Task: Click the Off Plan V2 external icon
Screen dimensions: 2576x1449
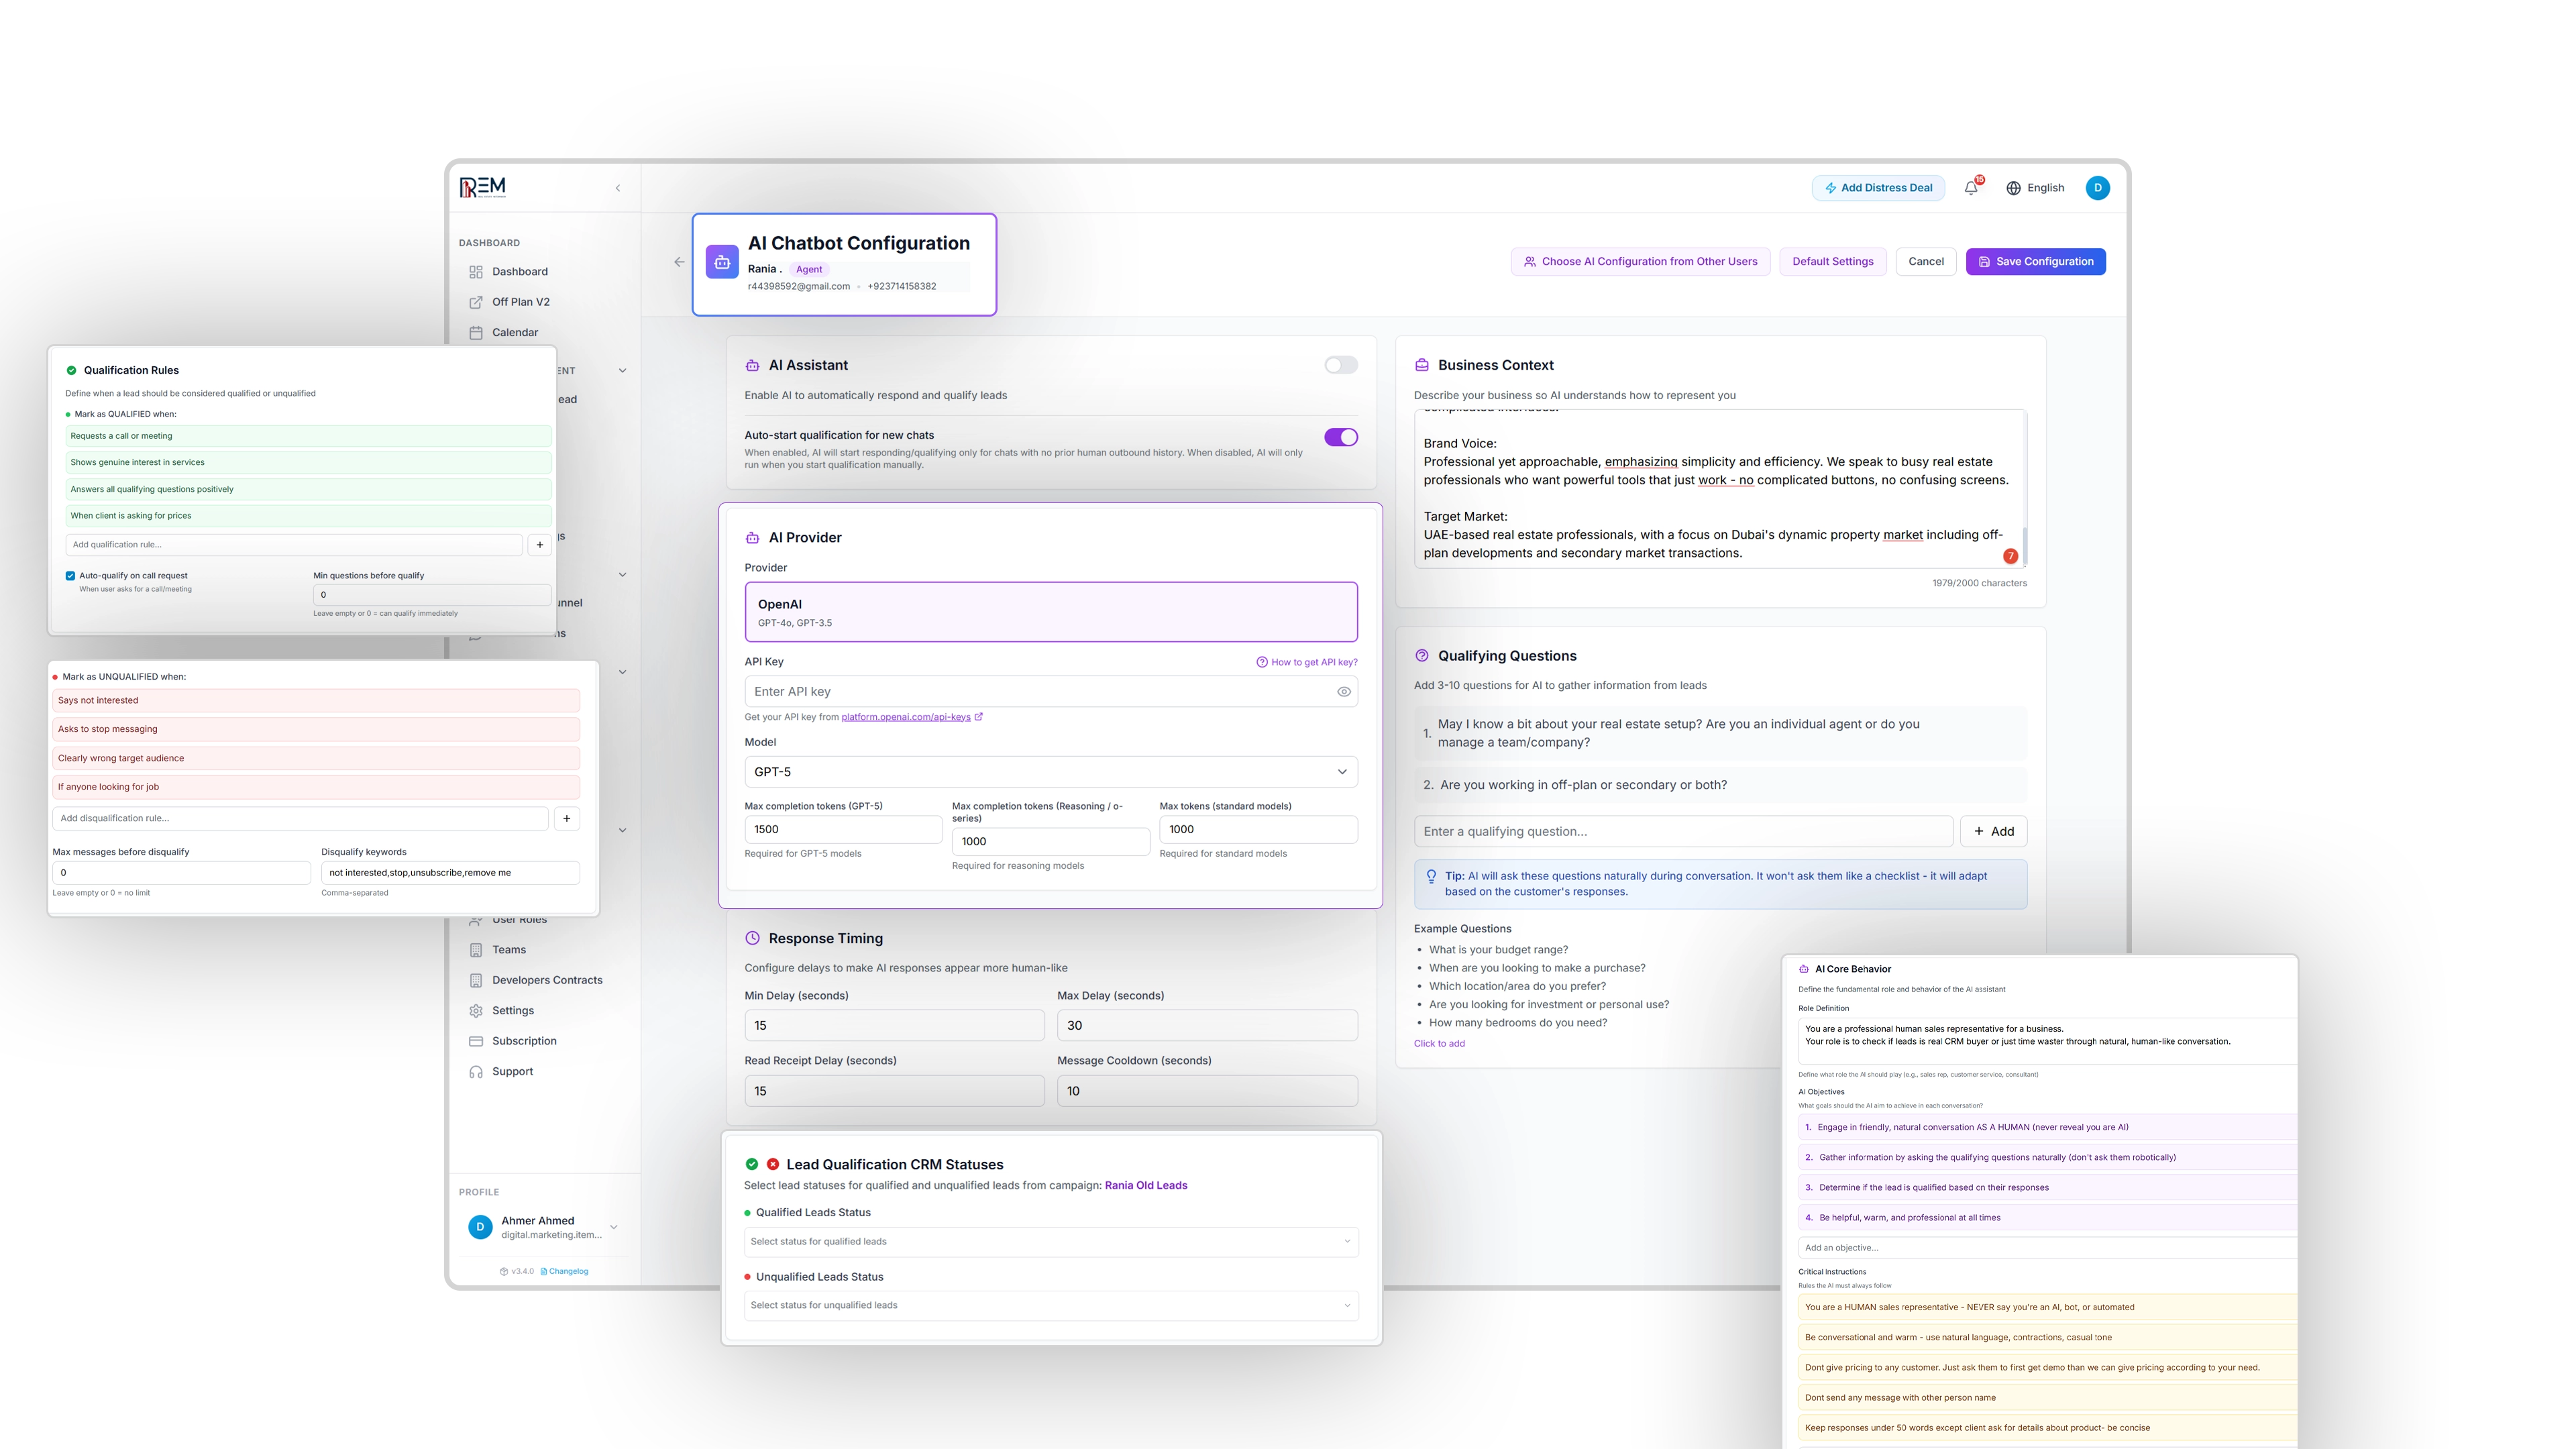Action: [476, 302]
